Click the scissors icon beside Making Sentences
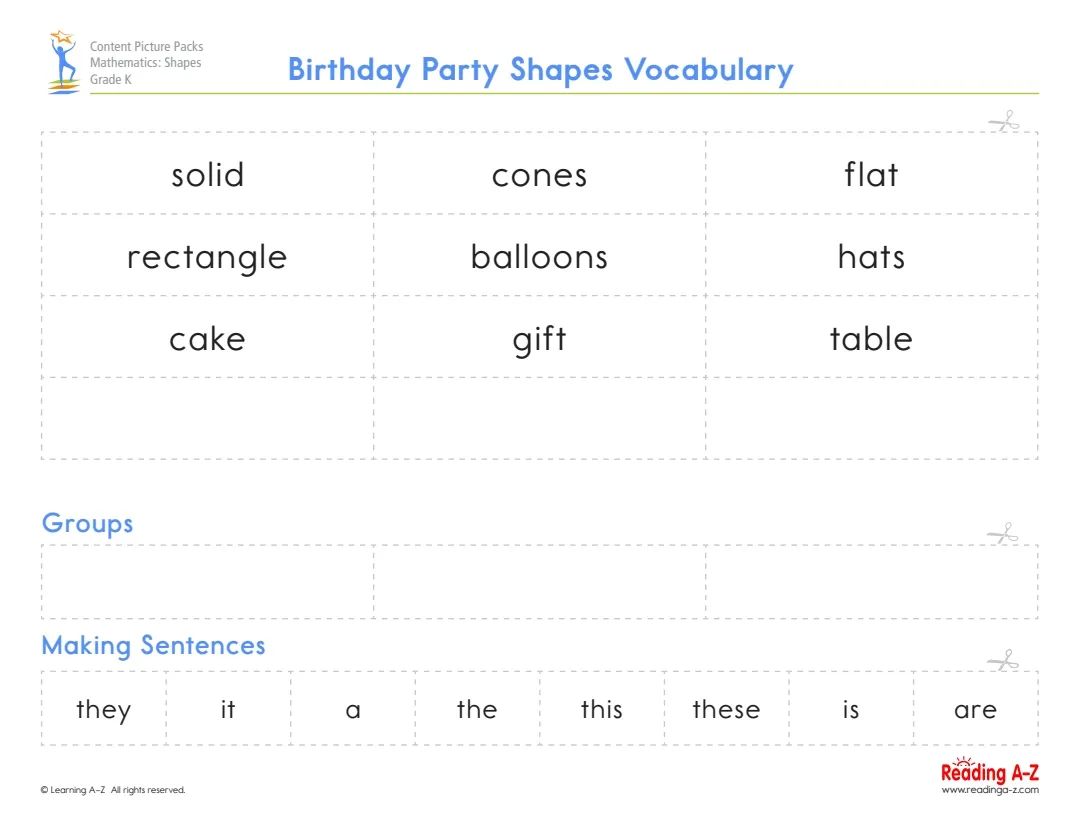 point(1002,660)
